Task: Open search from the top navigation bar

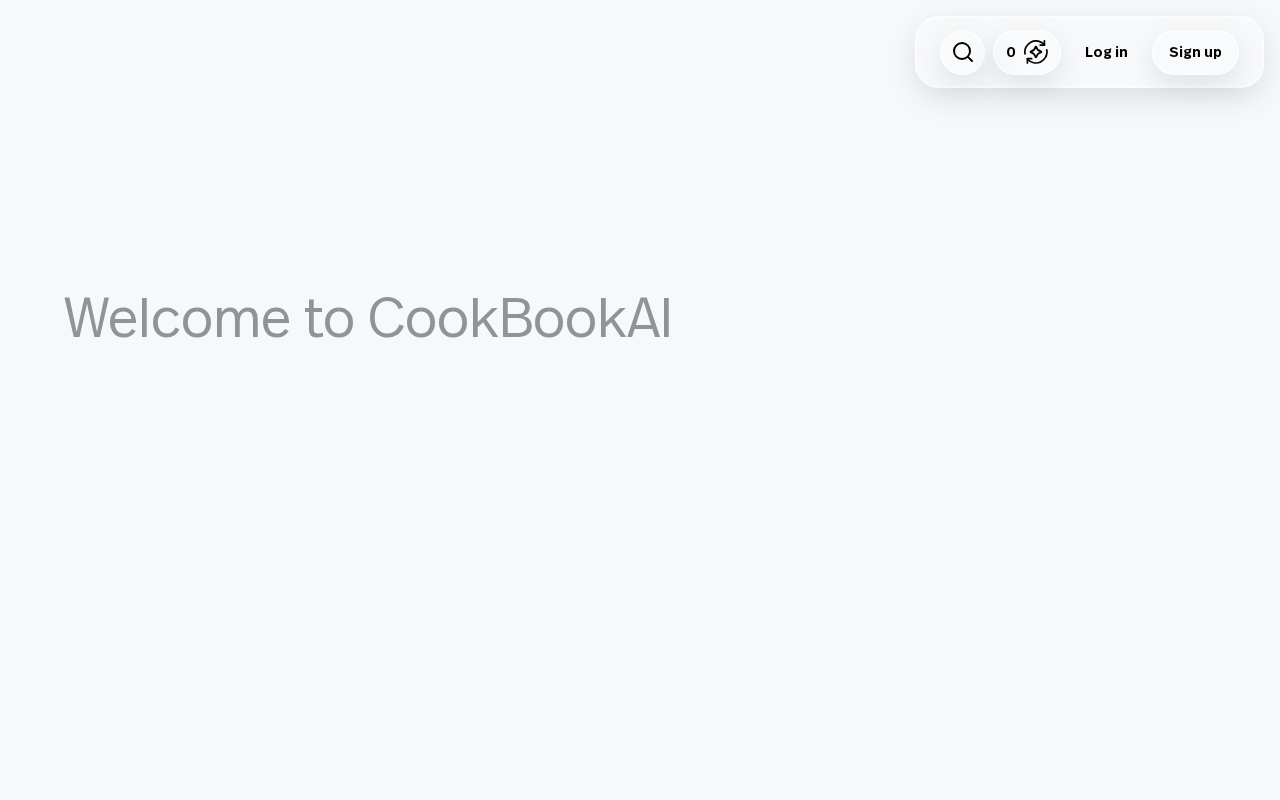Action: (962, 52)
